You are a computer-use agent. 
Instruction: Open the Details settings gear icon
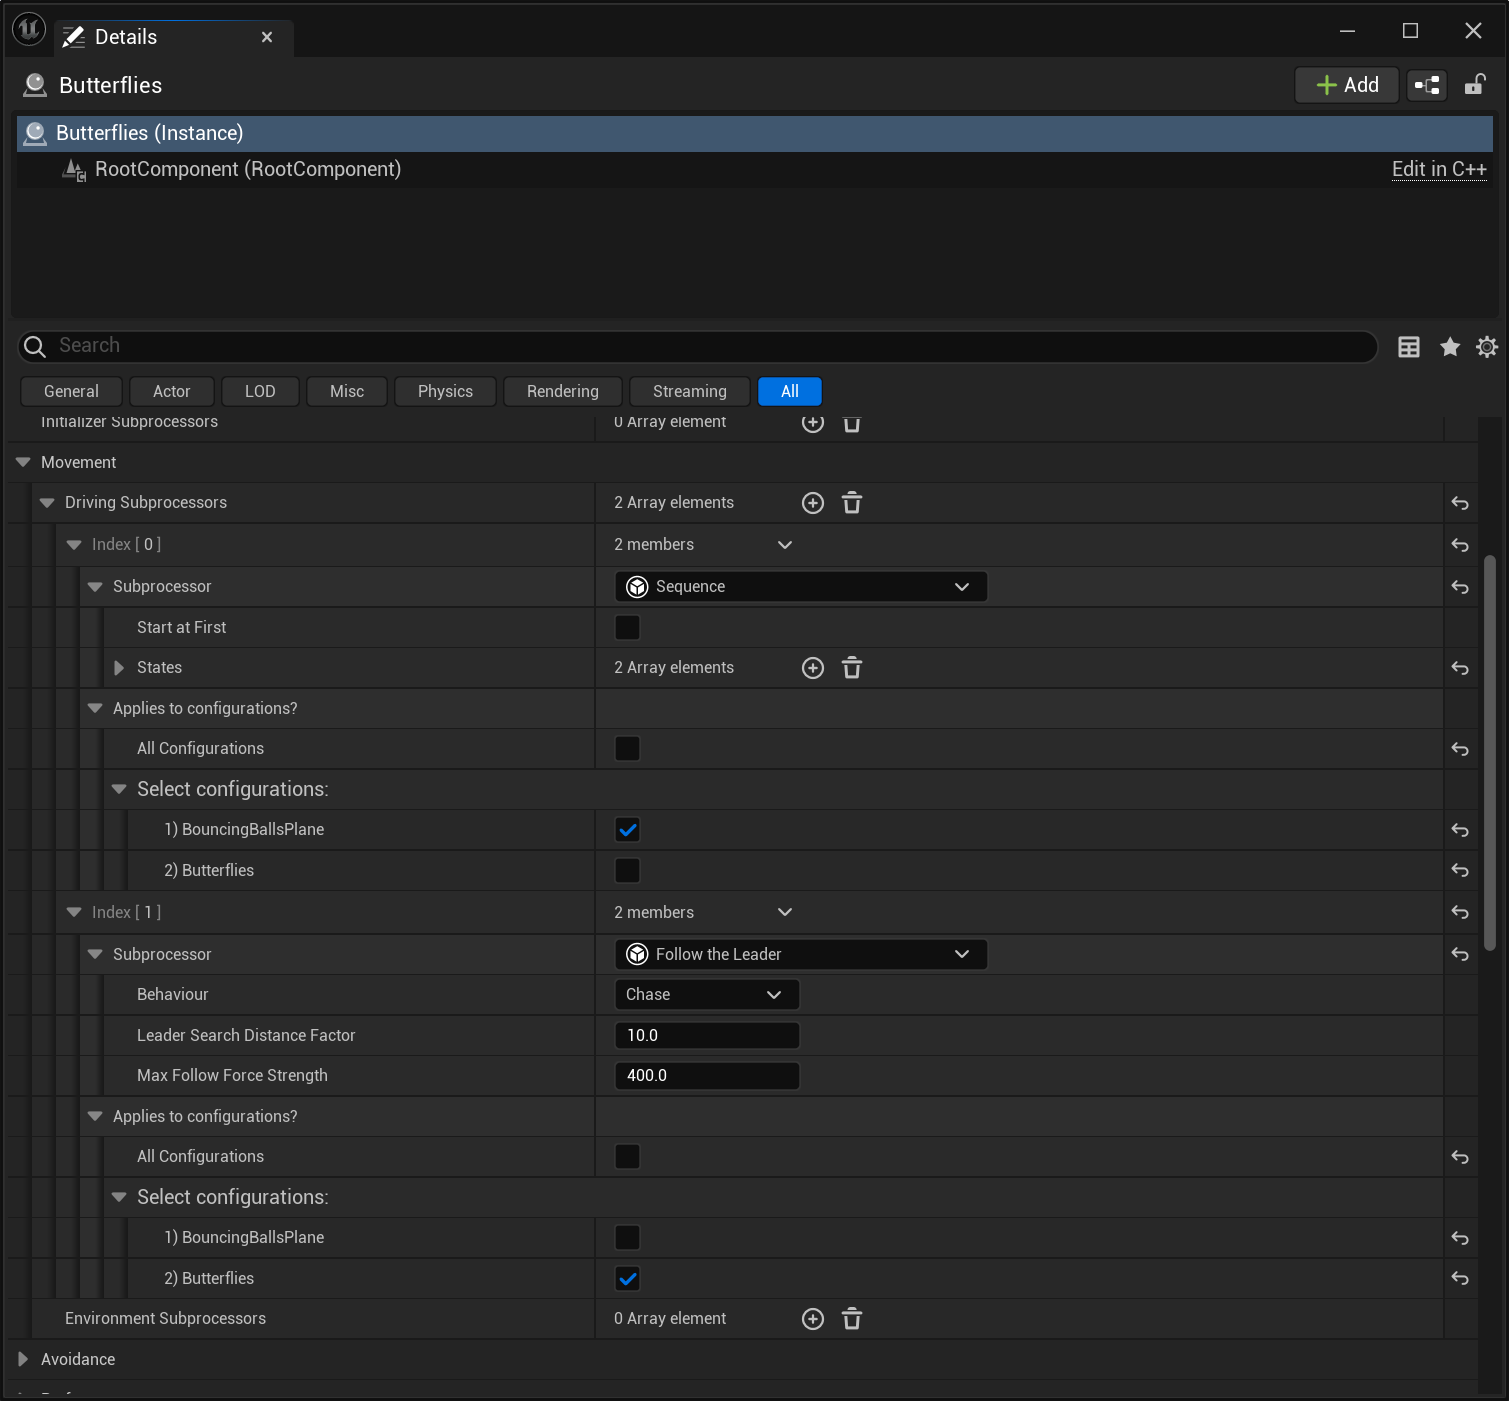pos(1487,347)
